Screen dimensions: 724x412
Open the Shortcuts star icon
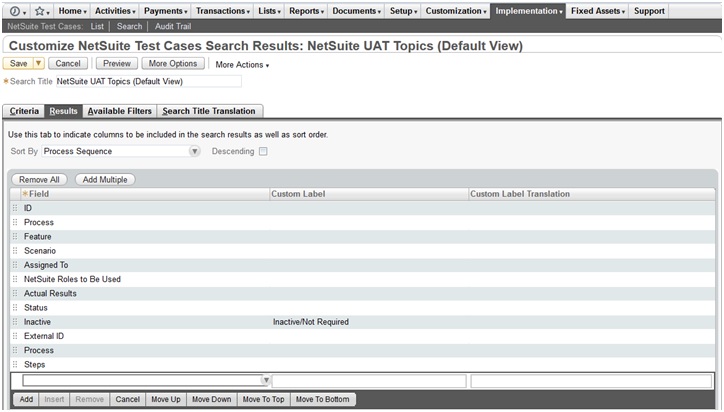tap(40, 11)
